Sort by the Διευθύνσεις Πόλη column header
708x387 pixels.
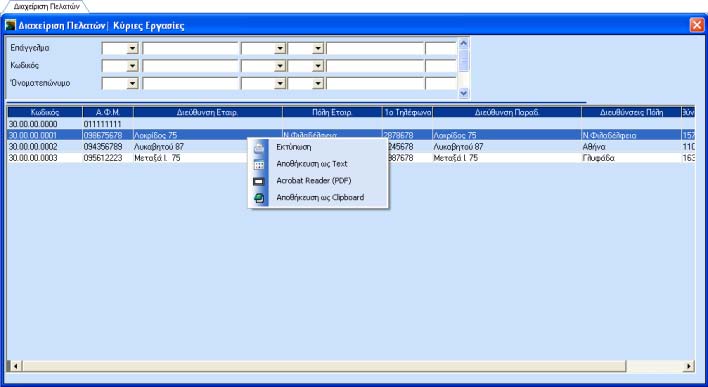631,112
